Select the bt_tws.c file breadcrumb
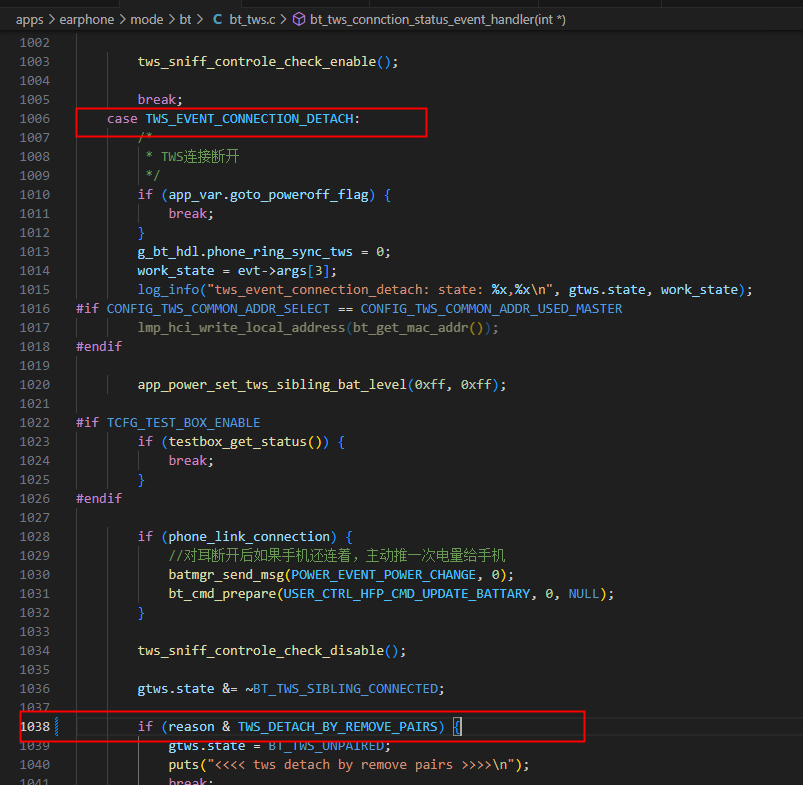The width and height of the screenshot is (803, 785). (x=252, y=19)
